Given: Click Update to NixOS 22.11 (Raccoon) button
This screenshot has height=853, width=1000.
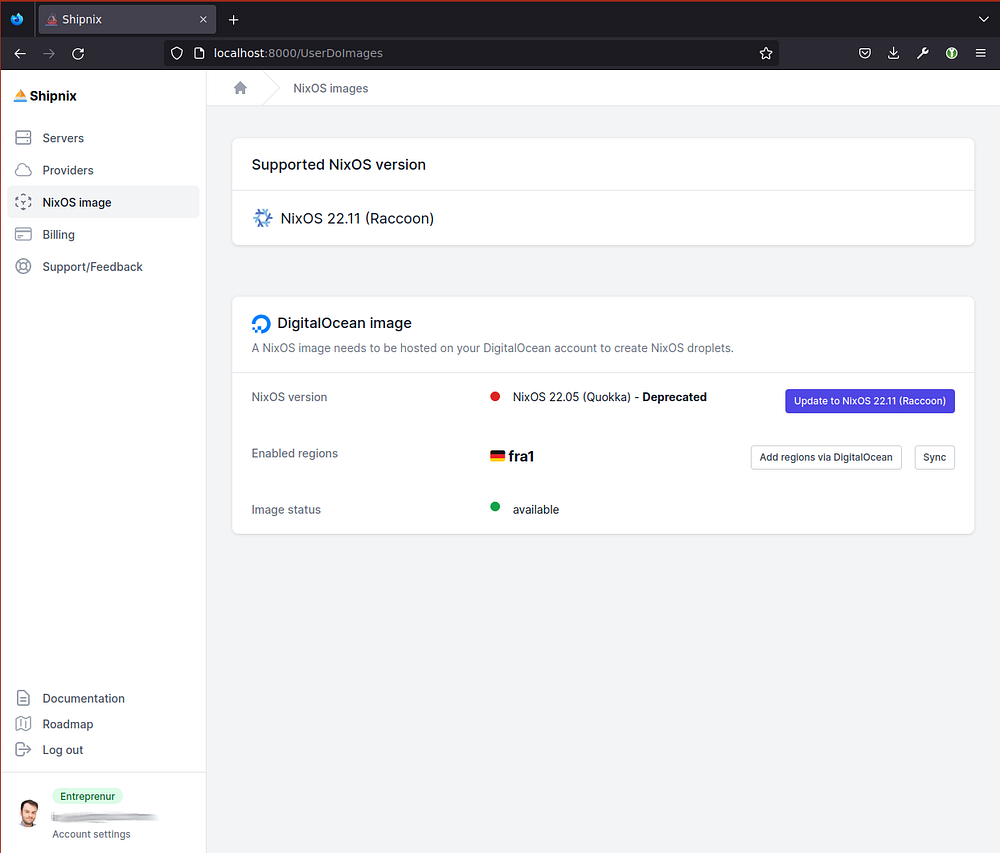Looking at the screenshot, I should (869, 401).
